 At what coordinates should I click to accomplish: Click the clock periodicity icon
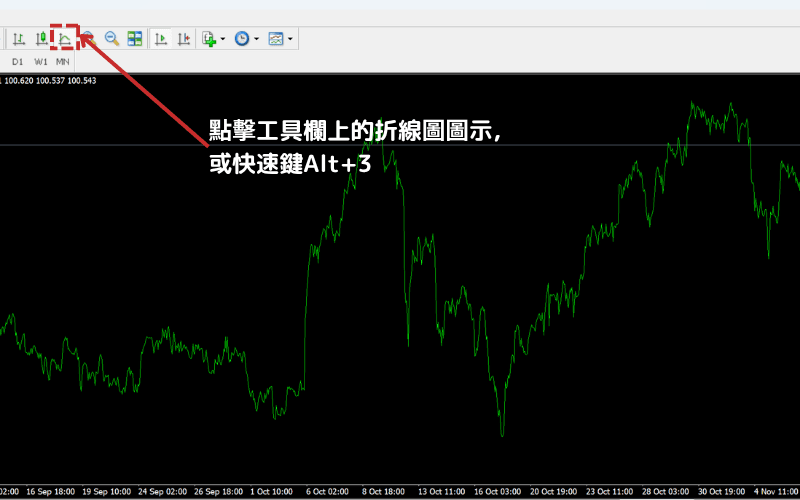click(x=242, y=39)
